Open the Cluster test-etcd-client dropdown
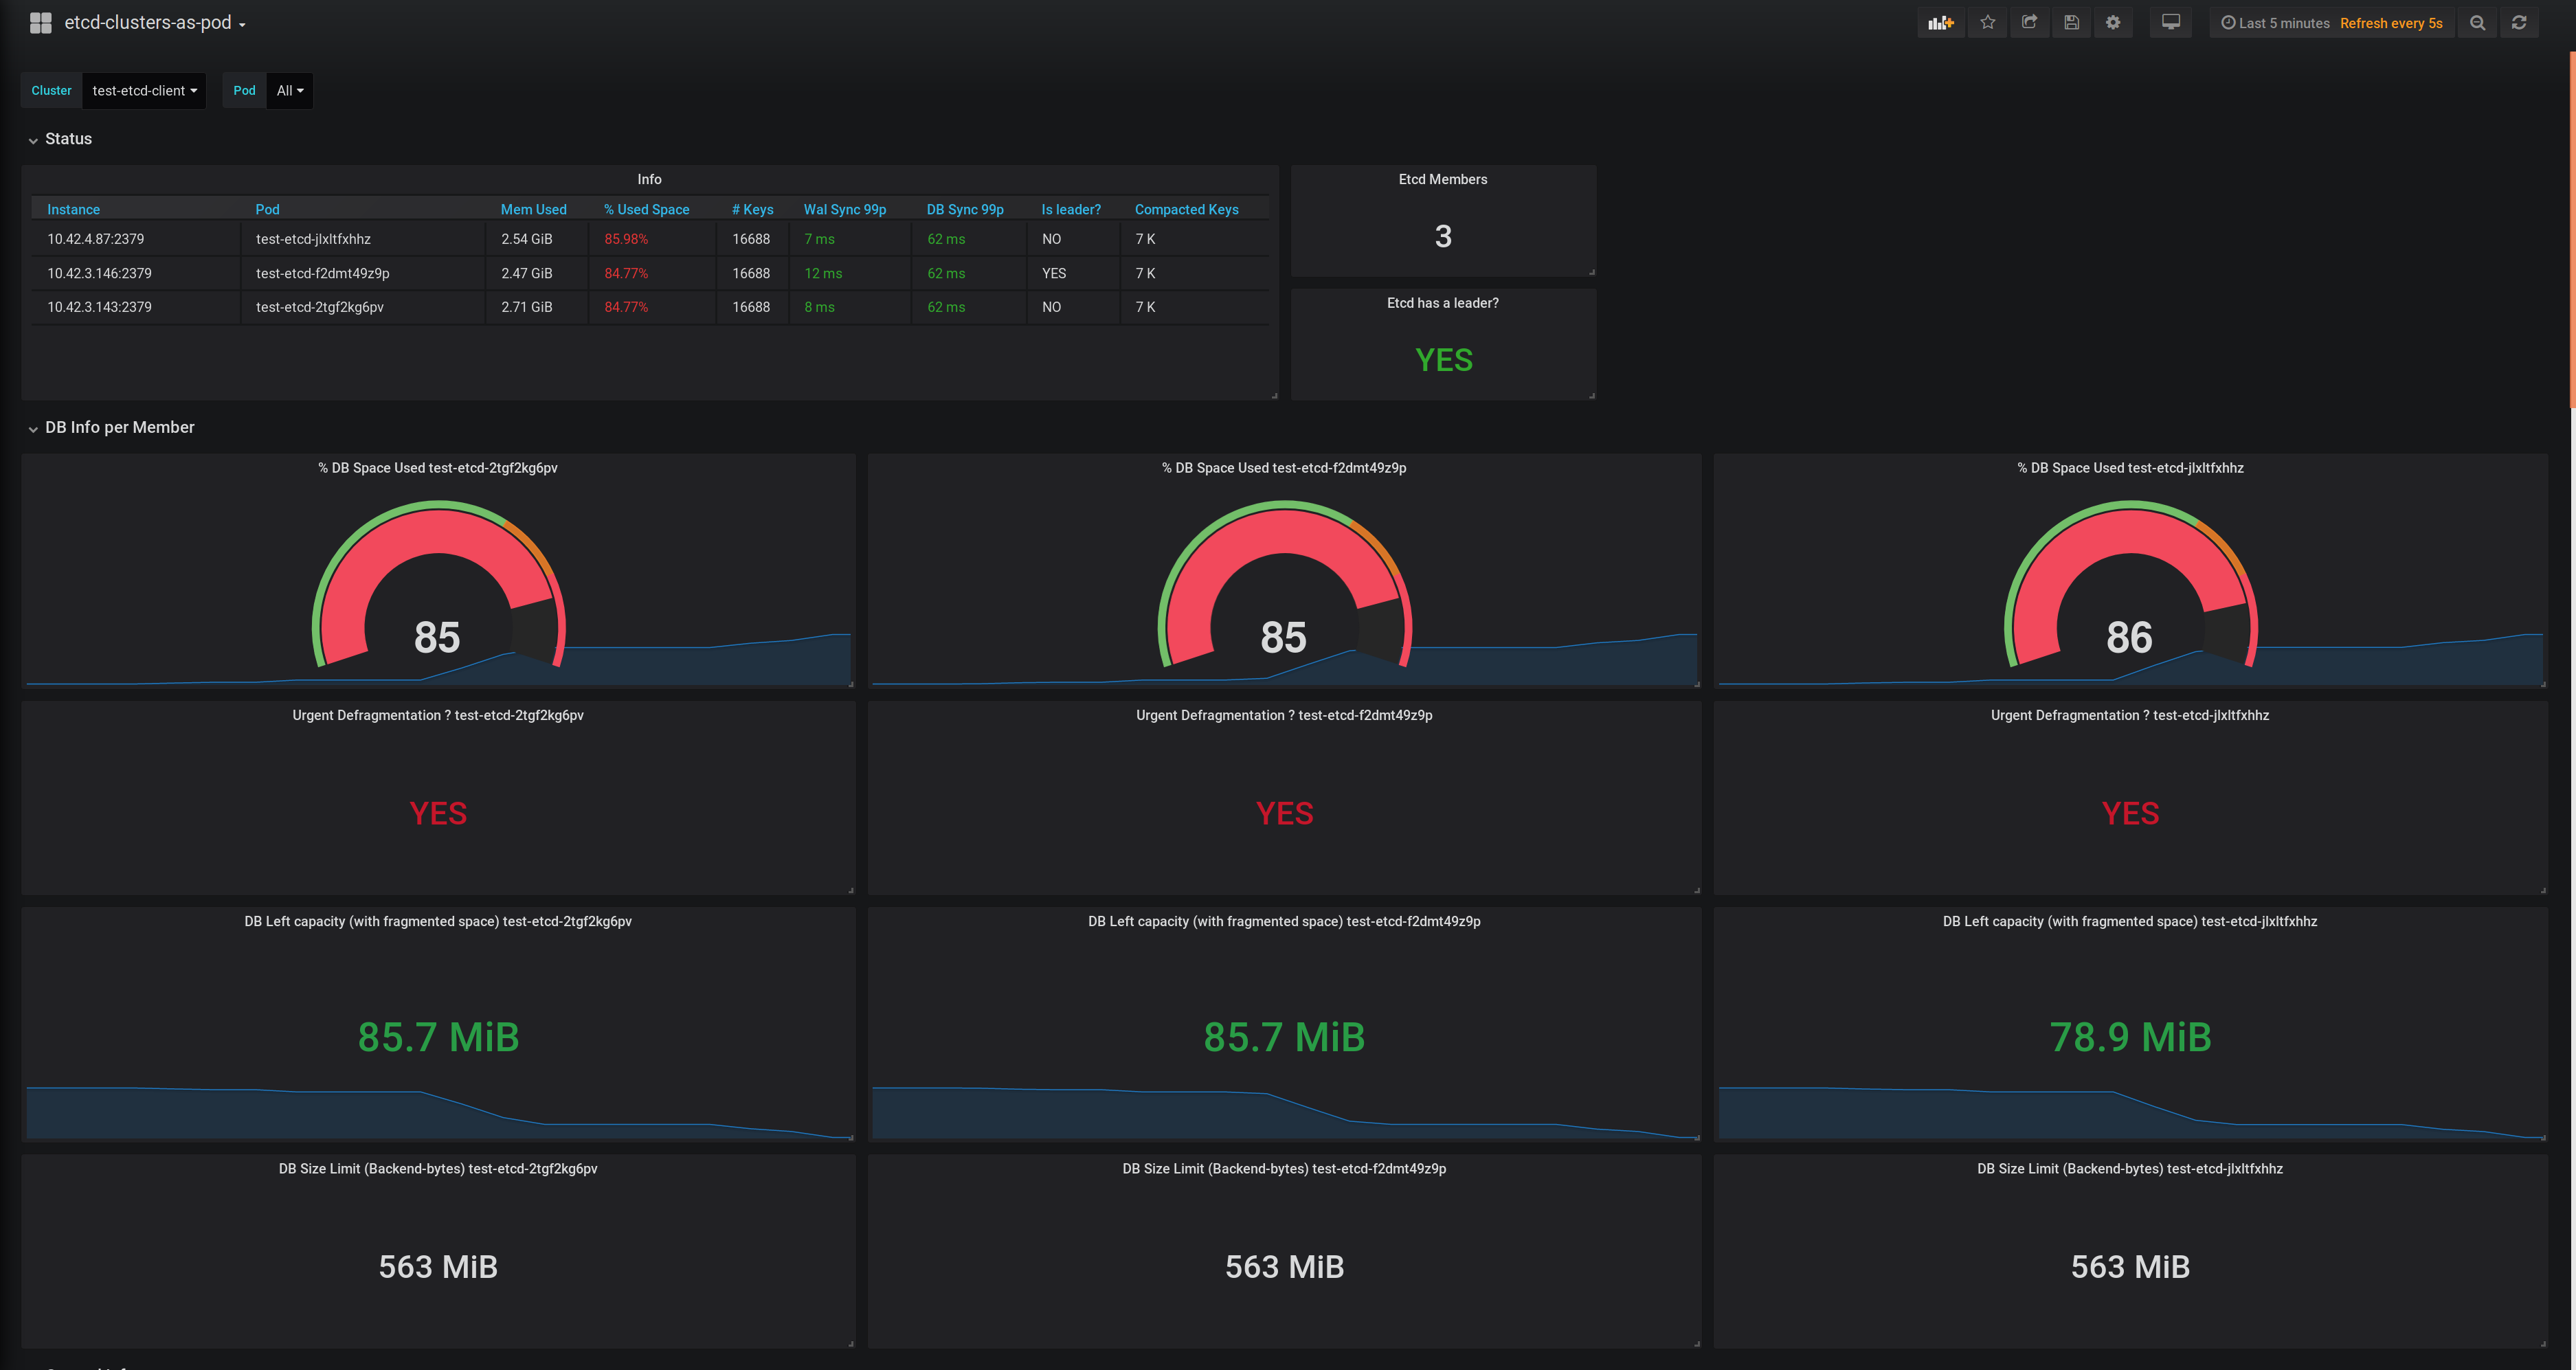Viewport: 2576px width, 1370px height. (x=144, y=91)
